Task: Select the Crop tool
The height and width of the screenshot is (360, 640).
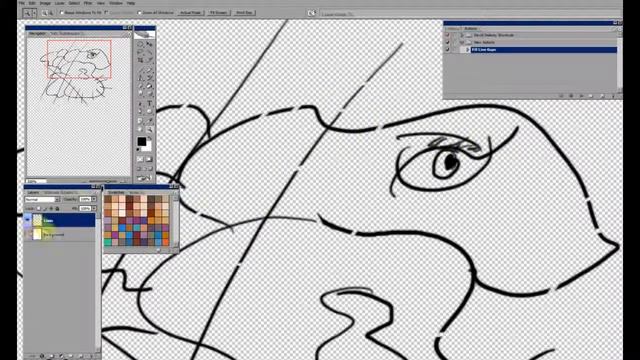Action: coord(140,60)
